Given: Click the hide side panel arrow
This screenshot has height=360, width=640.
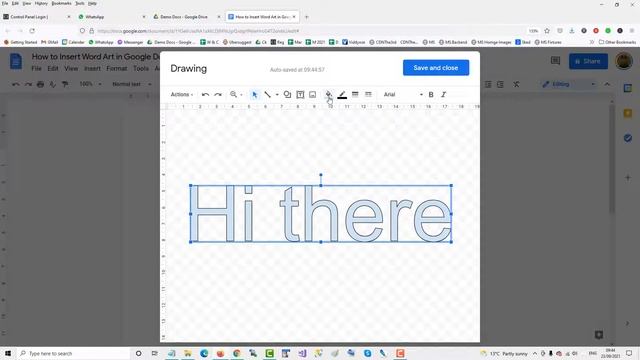Looking at the screenshot, I should (628, 323).
